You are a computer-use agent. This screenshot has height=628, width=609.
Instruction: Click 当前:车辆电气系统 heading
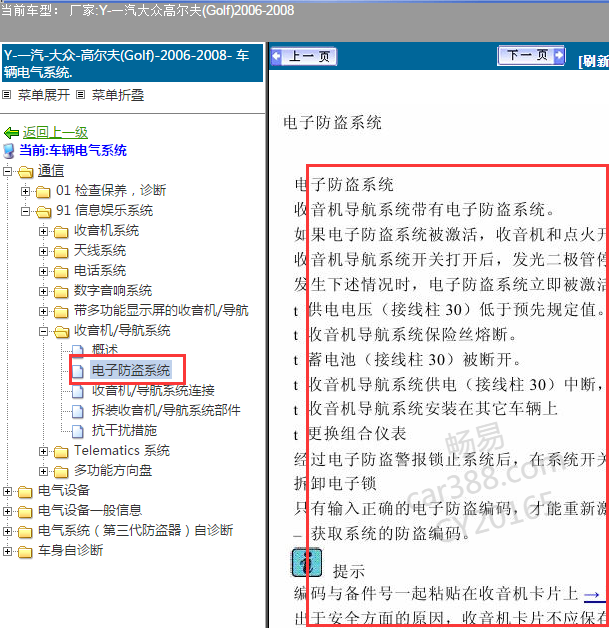pyautogui.click(x=73, y=151)
